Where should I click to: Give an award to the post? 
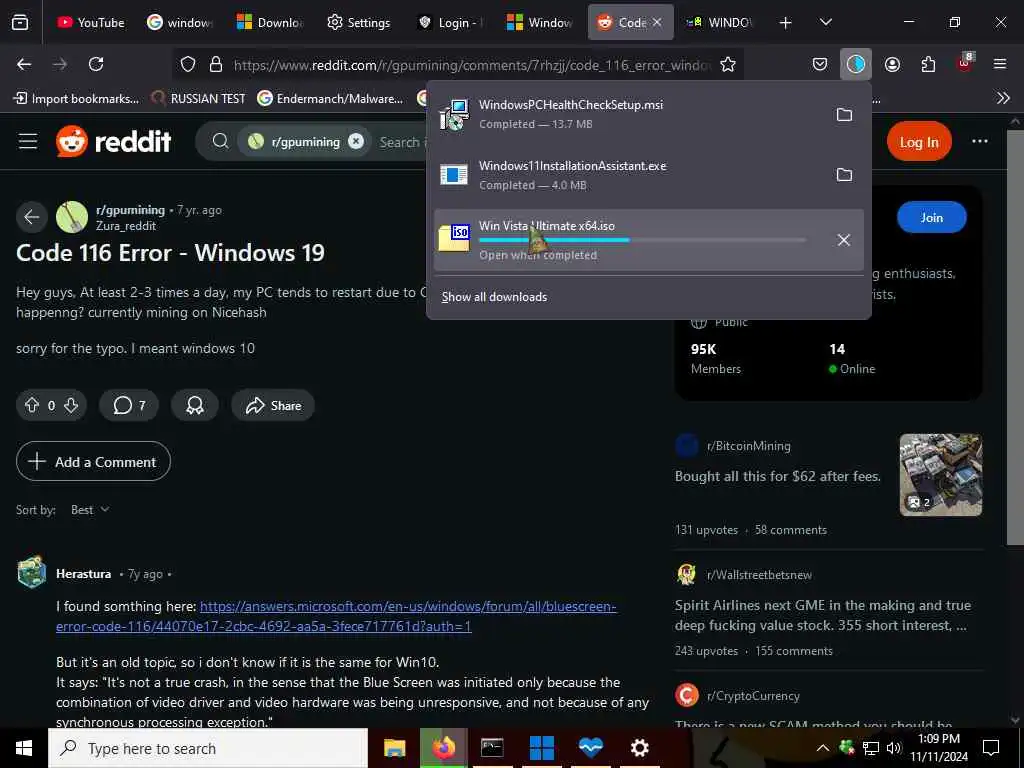point(195,406)
